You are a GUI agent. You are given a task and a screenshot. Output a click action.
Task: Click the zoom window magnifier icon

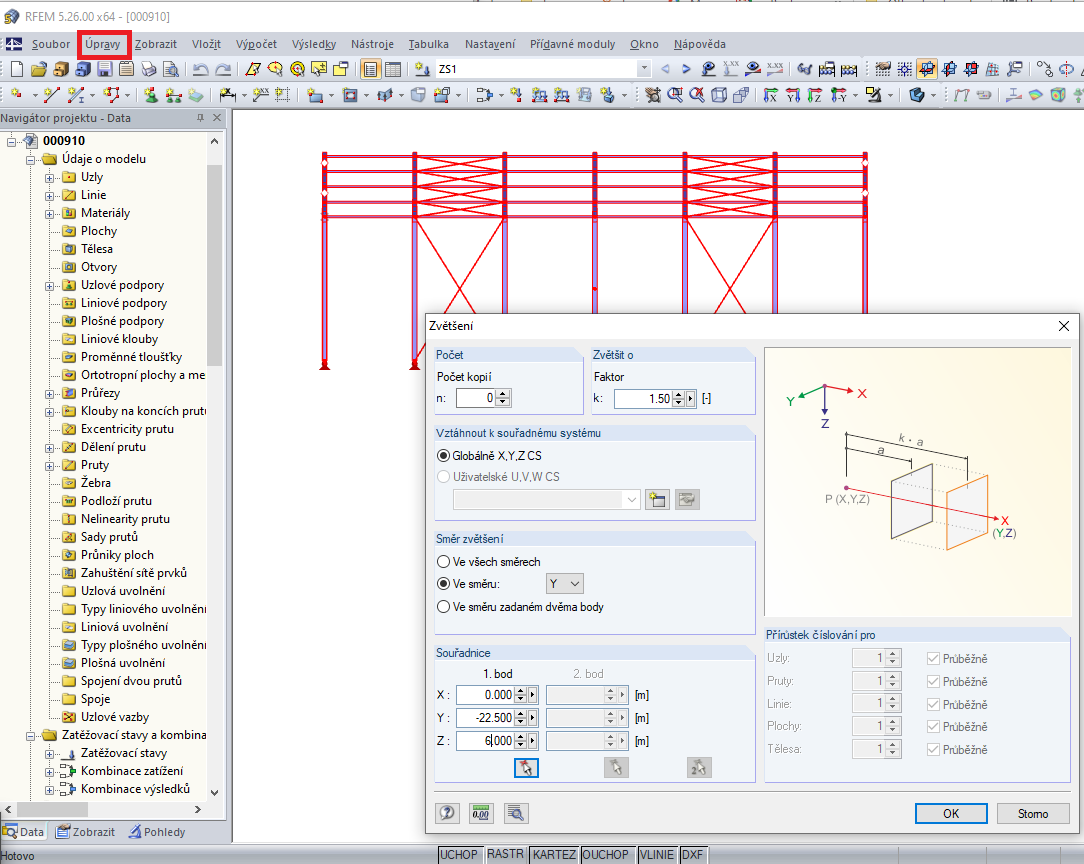click(x=675, y=95)
